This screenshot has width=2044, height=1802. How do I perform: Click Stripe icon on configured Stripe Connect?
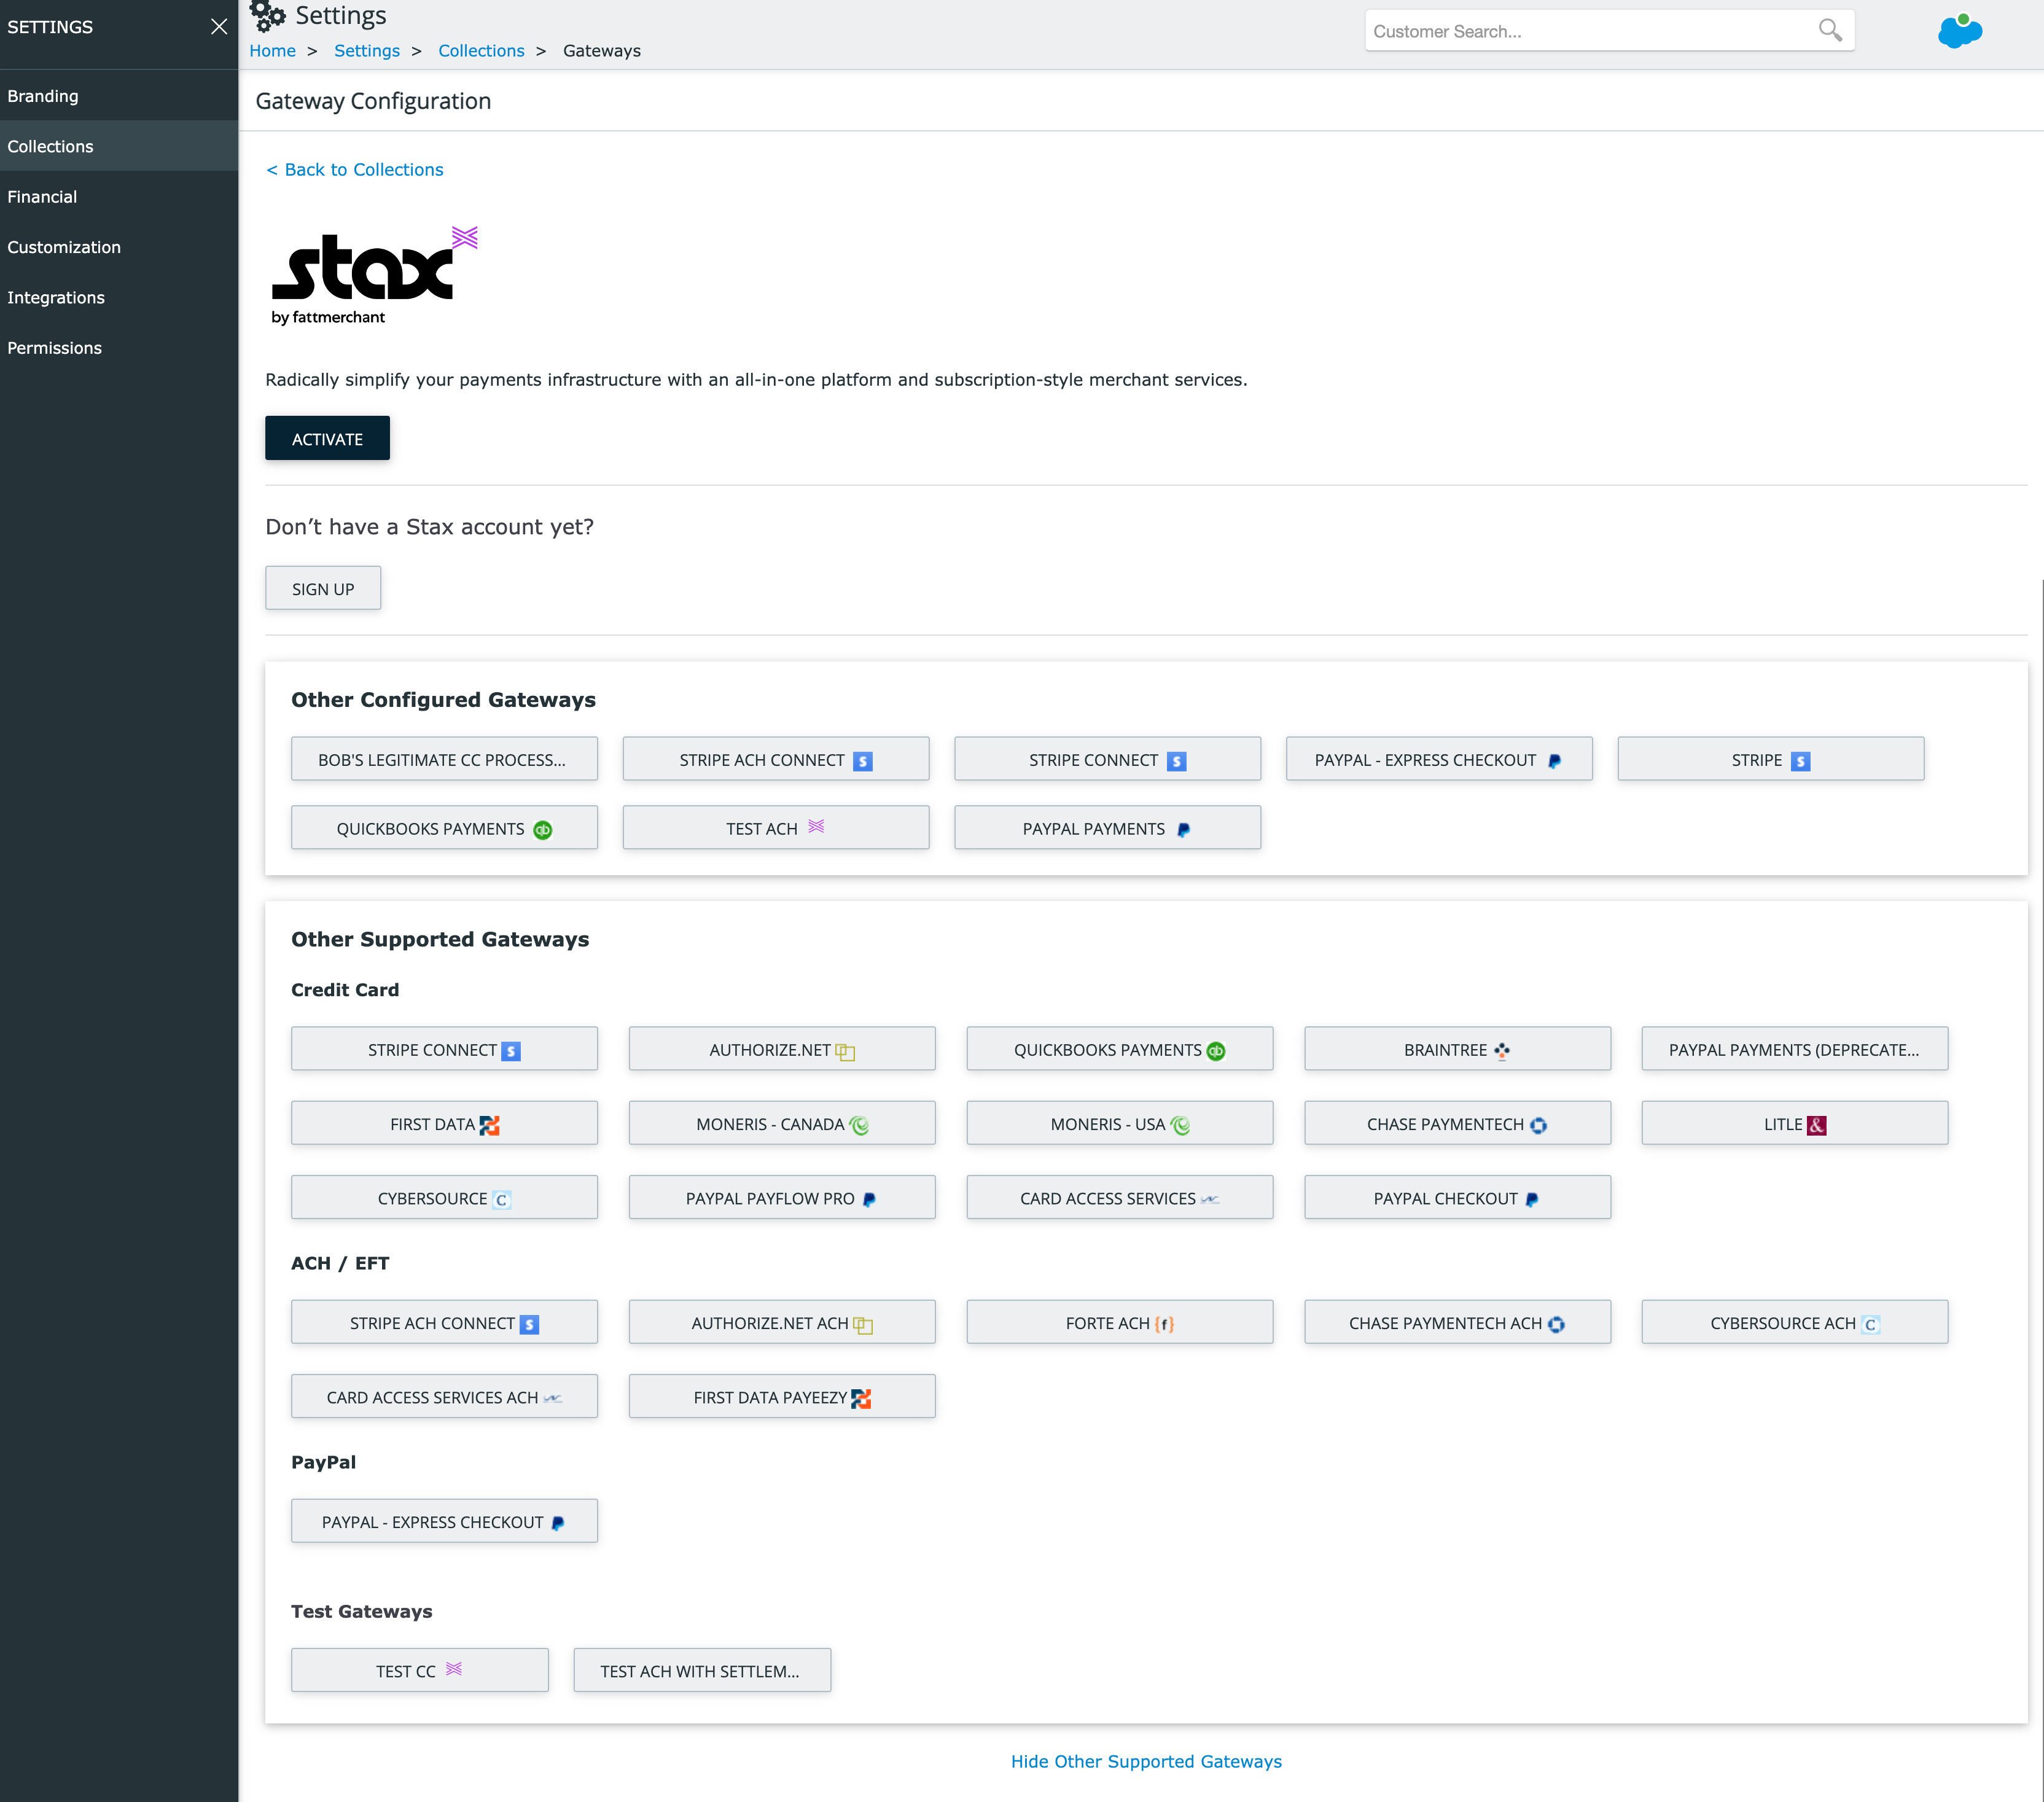click(x=1177, y=762)
